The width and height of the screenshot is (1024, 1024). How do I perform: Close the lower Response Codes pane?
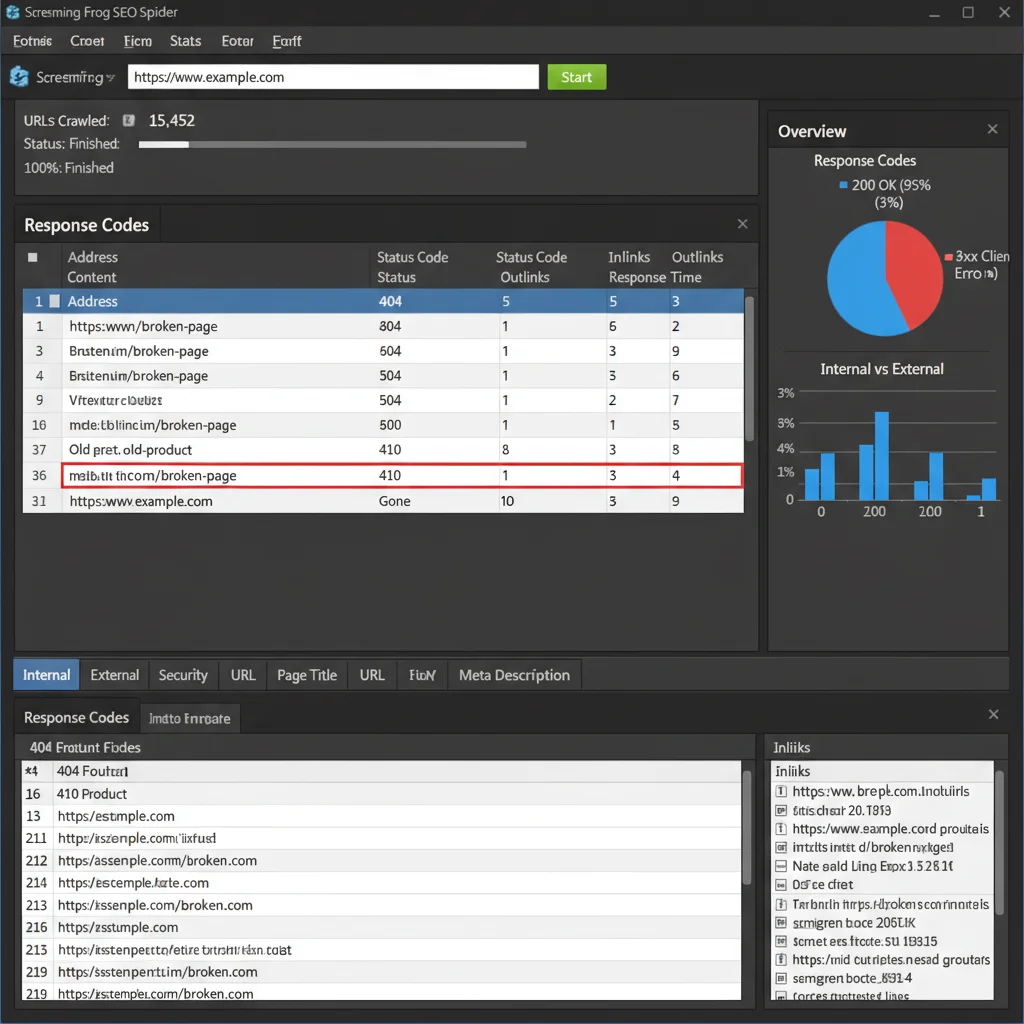[x=993, y=714]
